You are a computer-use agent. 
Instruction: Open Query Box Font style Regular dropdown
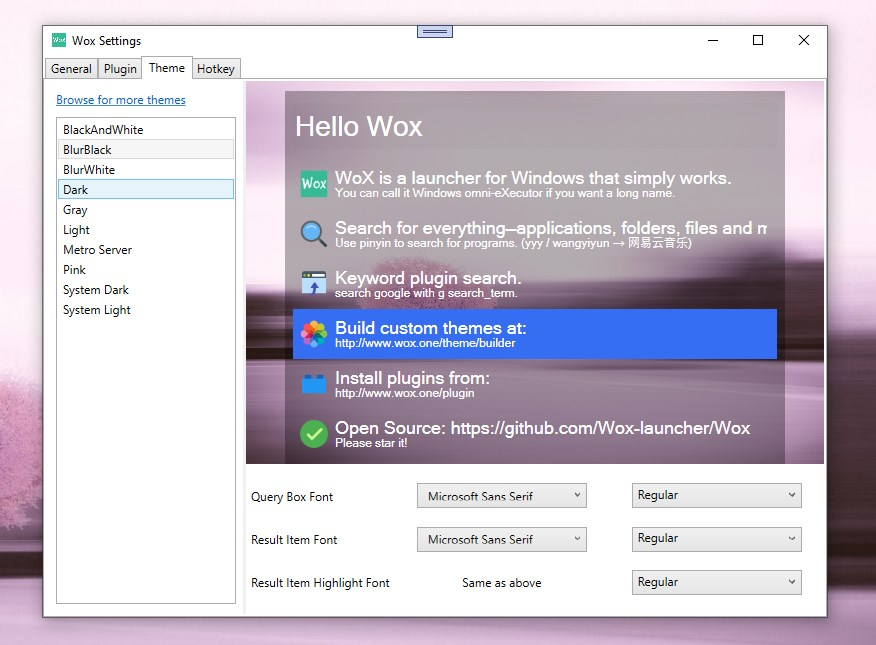[x=717, y=495]
